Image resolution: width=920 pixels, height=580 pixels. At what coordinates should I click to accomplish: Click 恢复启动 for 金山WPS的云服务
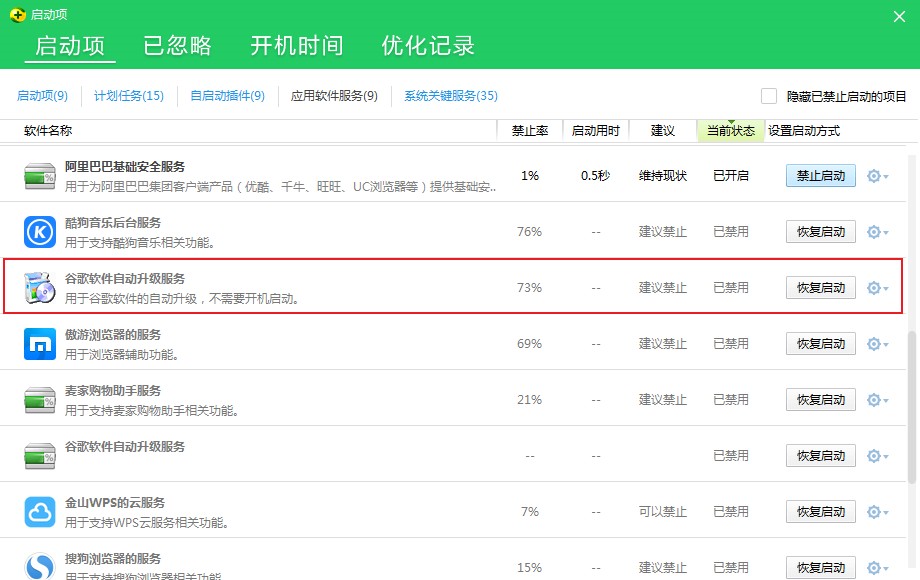(821, 512)
